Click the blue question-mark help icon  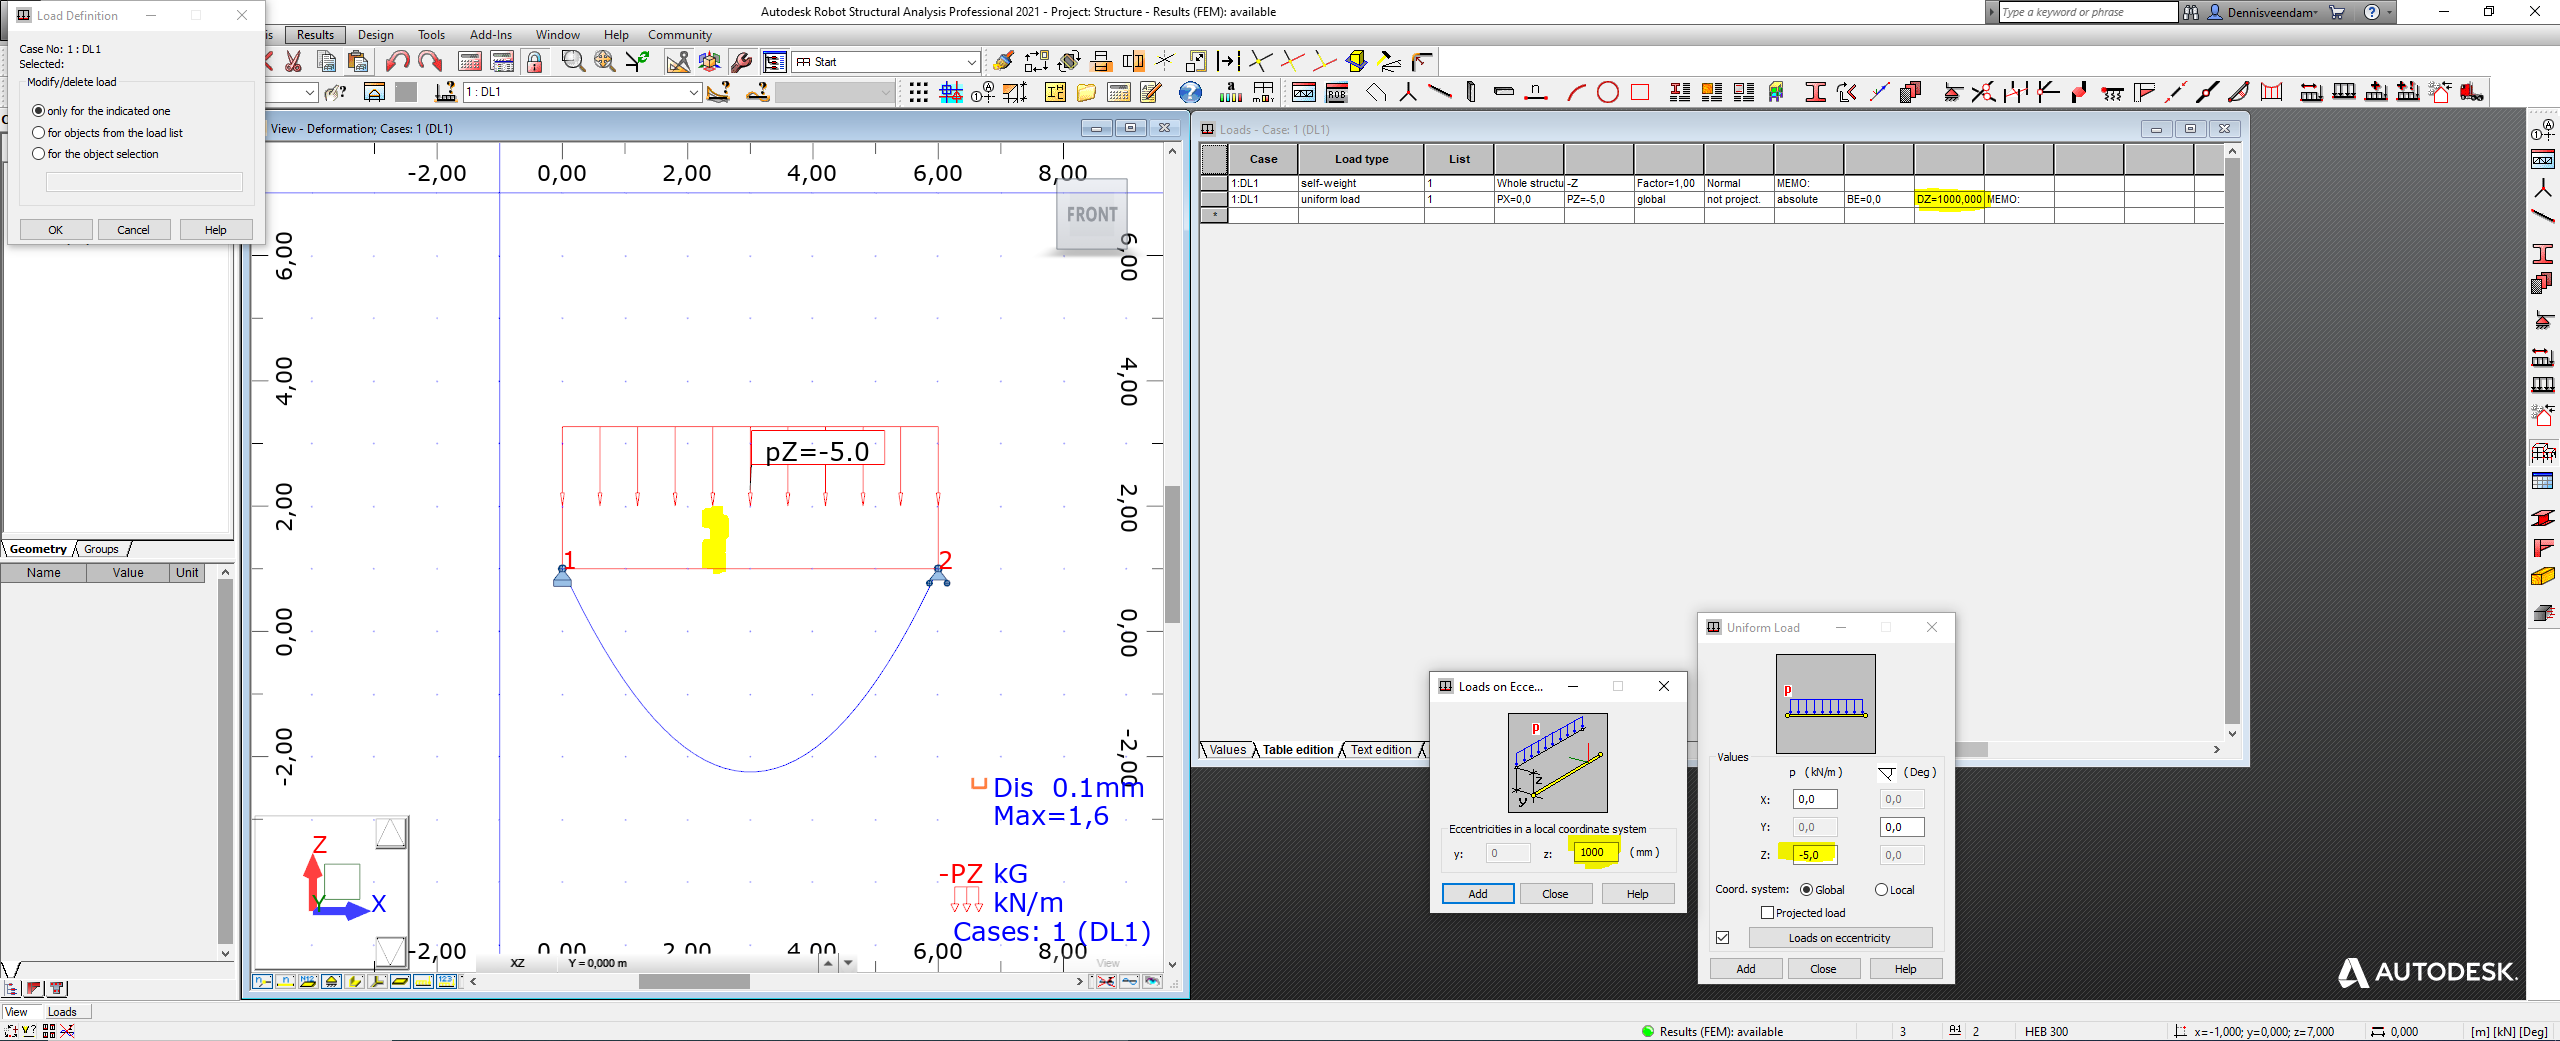coord(1190,93)
